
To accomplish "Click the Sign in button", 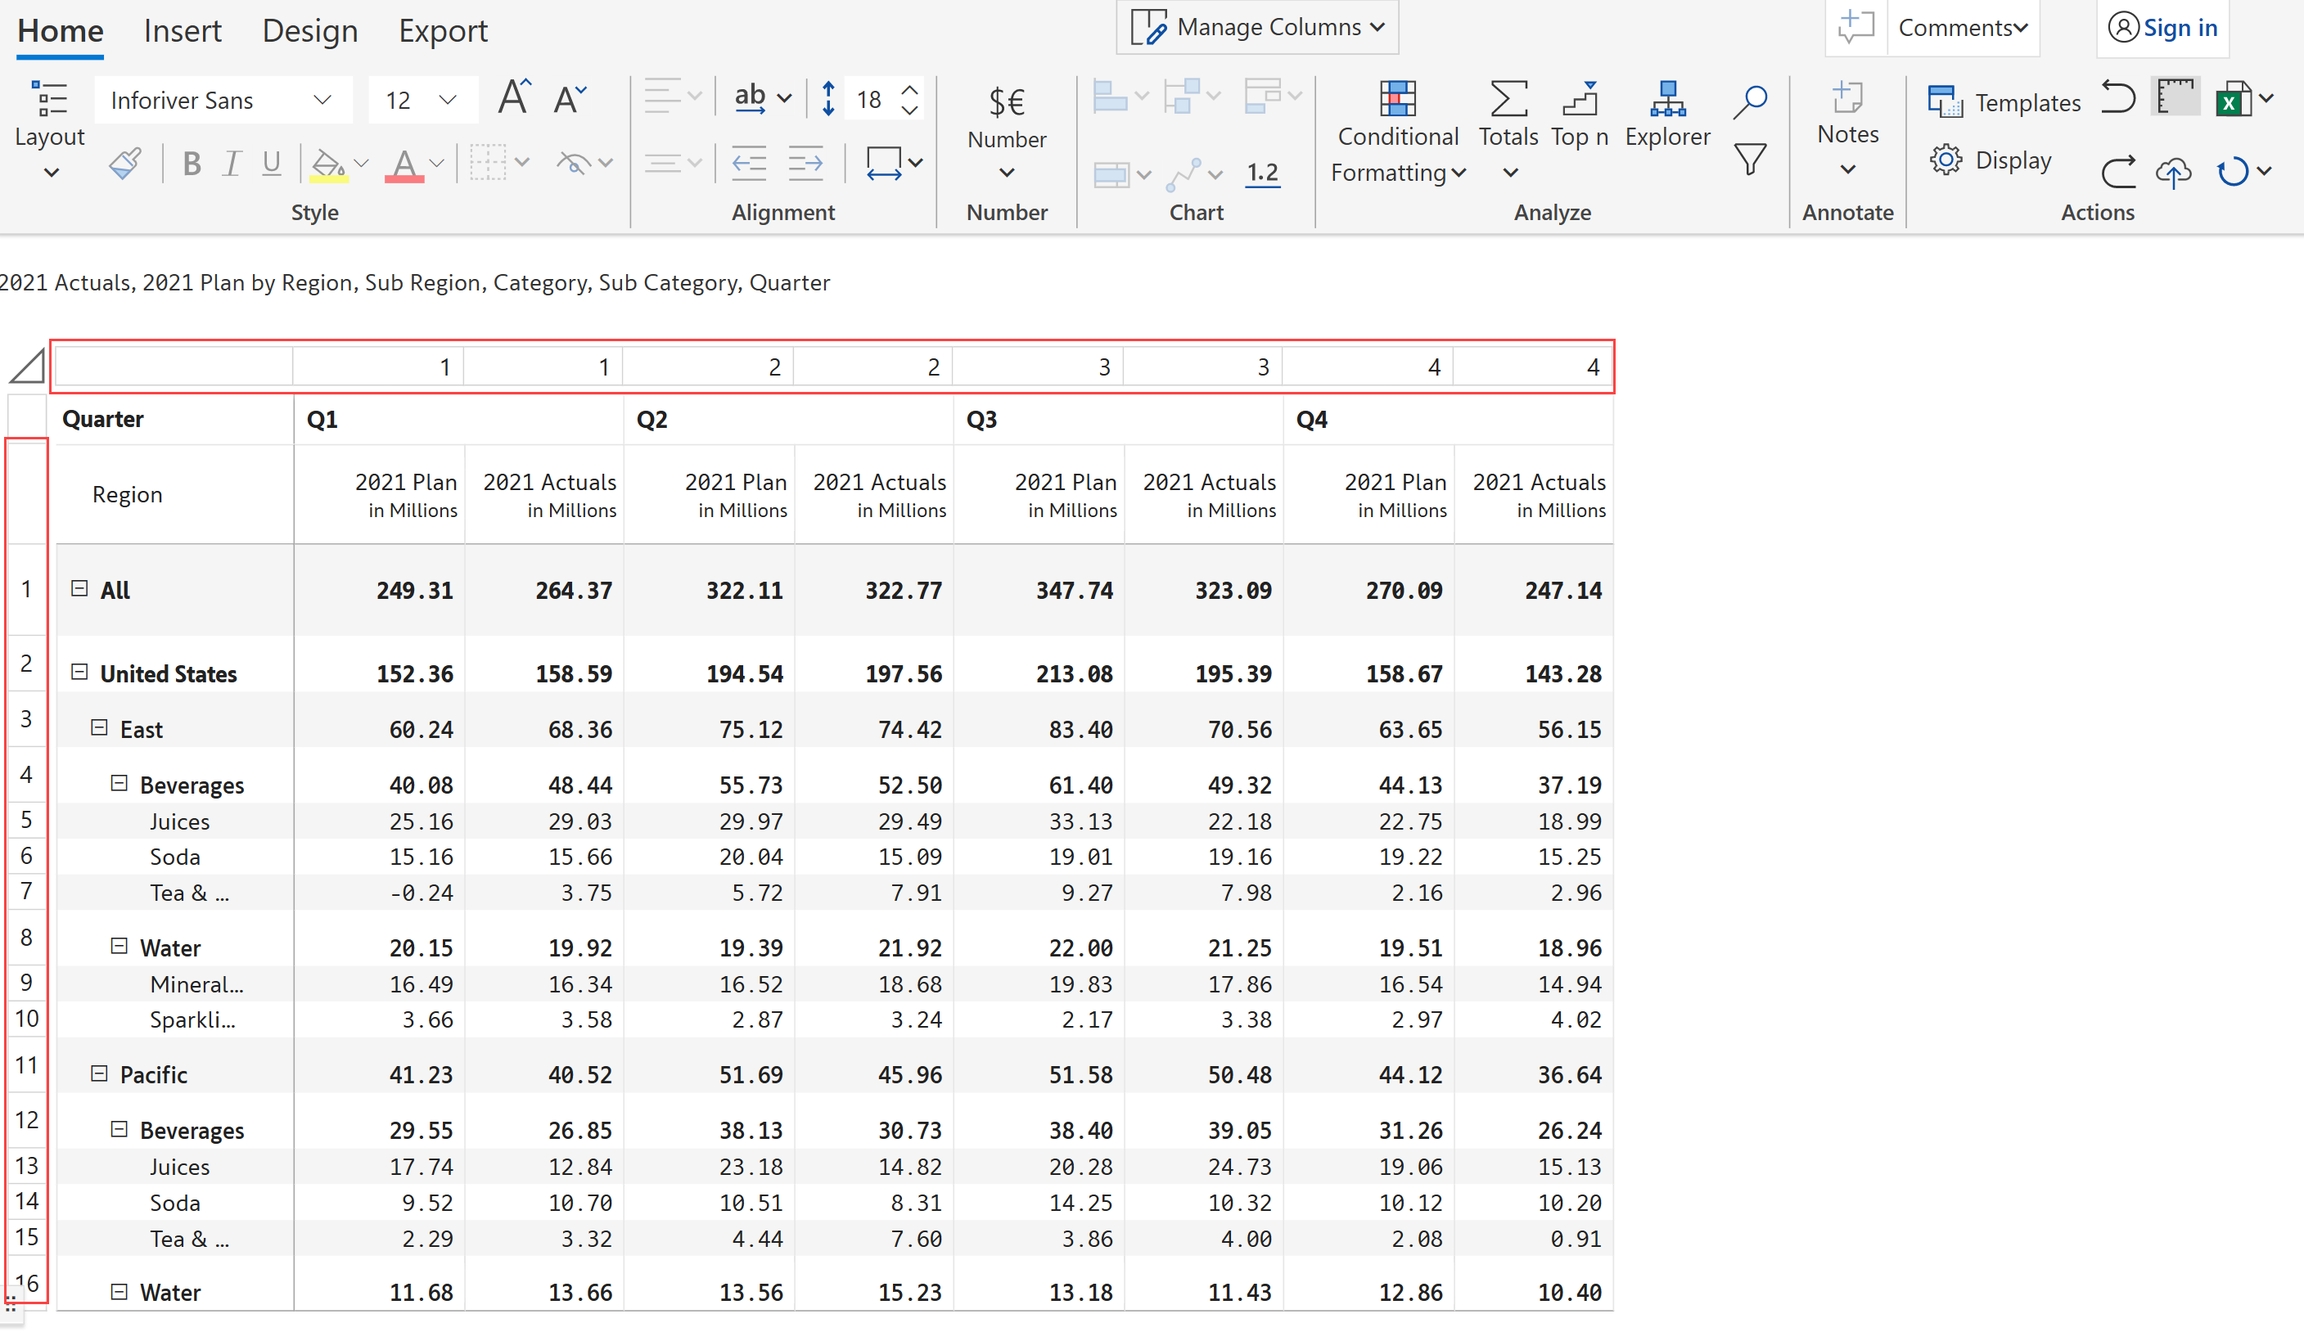I will 2163,27.
